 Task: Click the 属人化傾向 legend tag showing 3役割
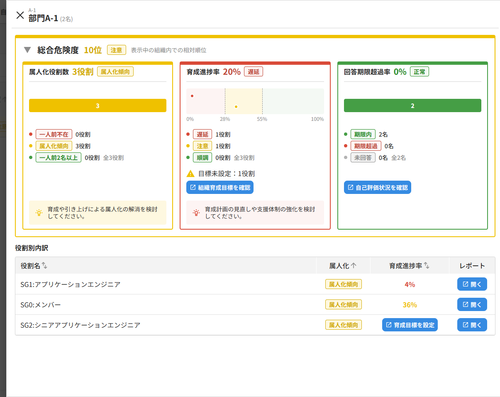coord(54,146)
